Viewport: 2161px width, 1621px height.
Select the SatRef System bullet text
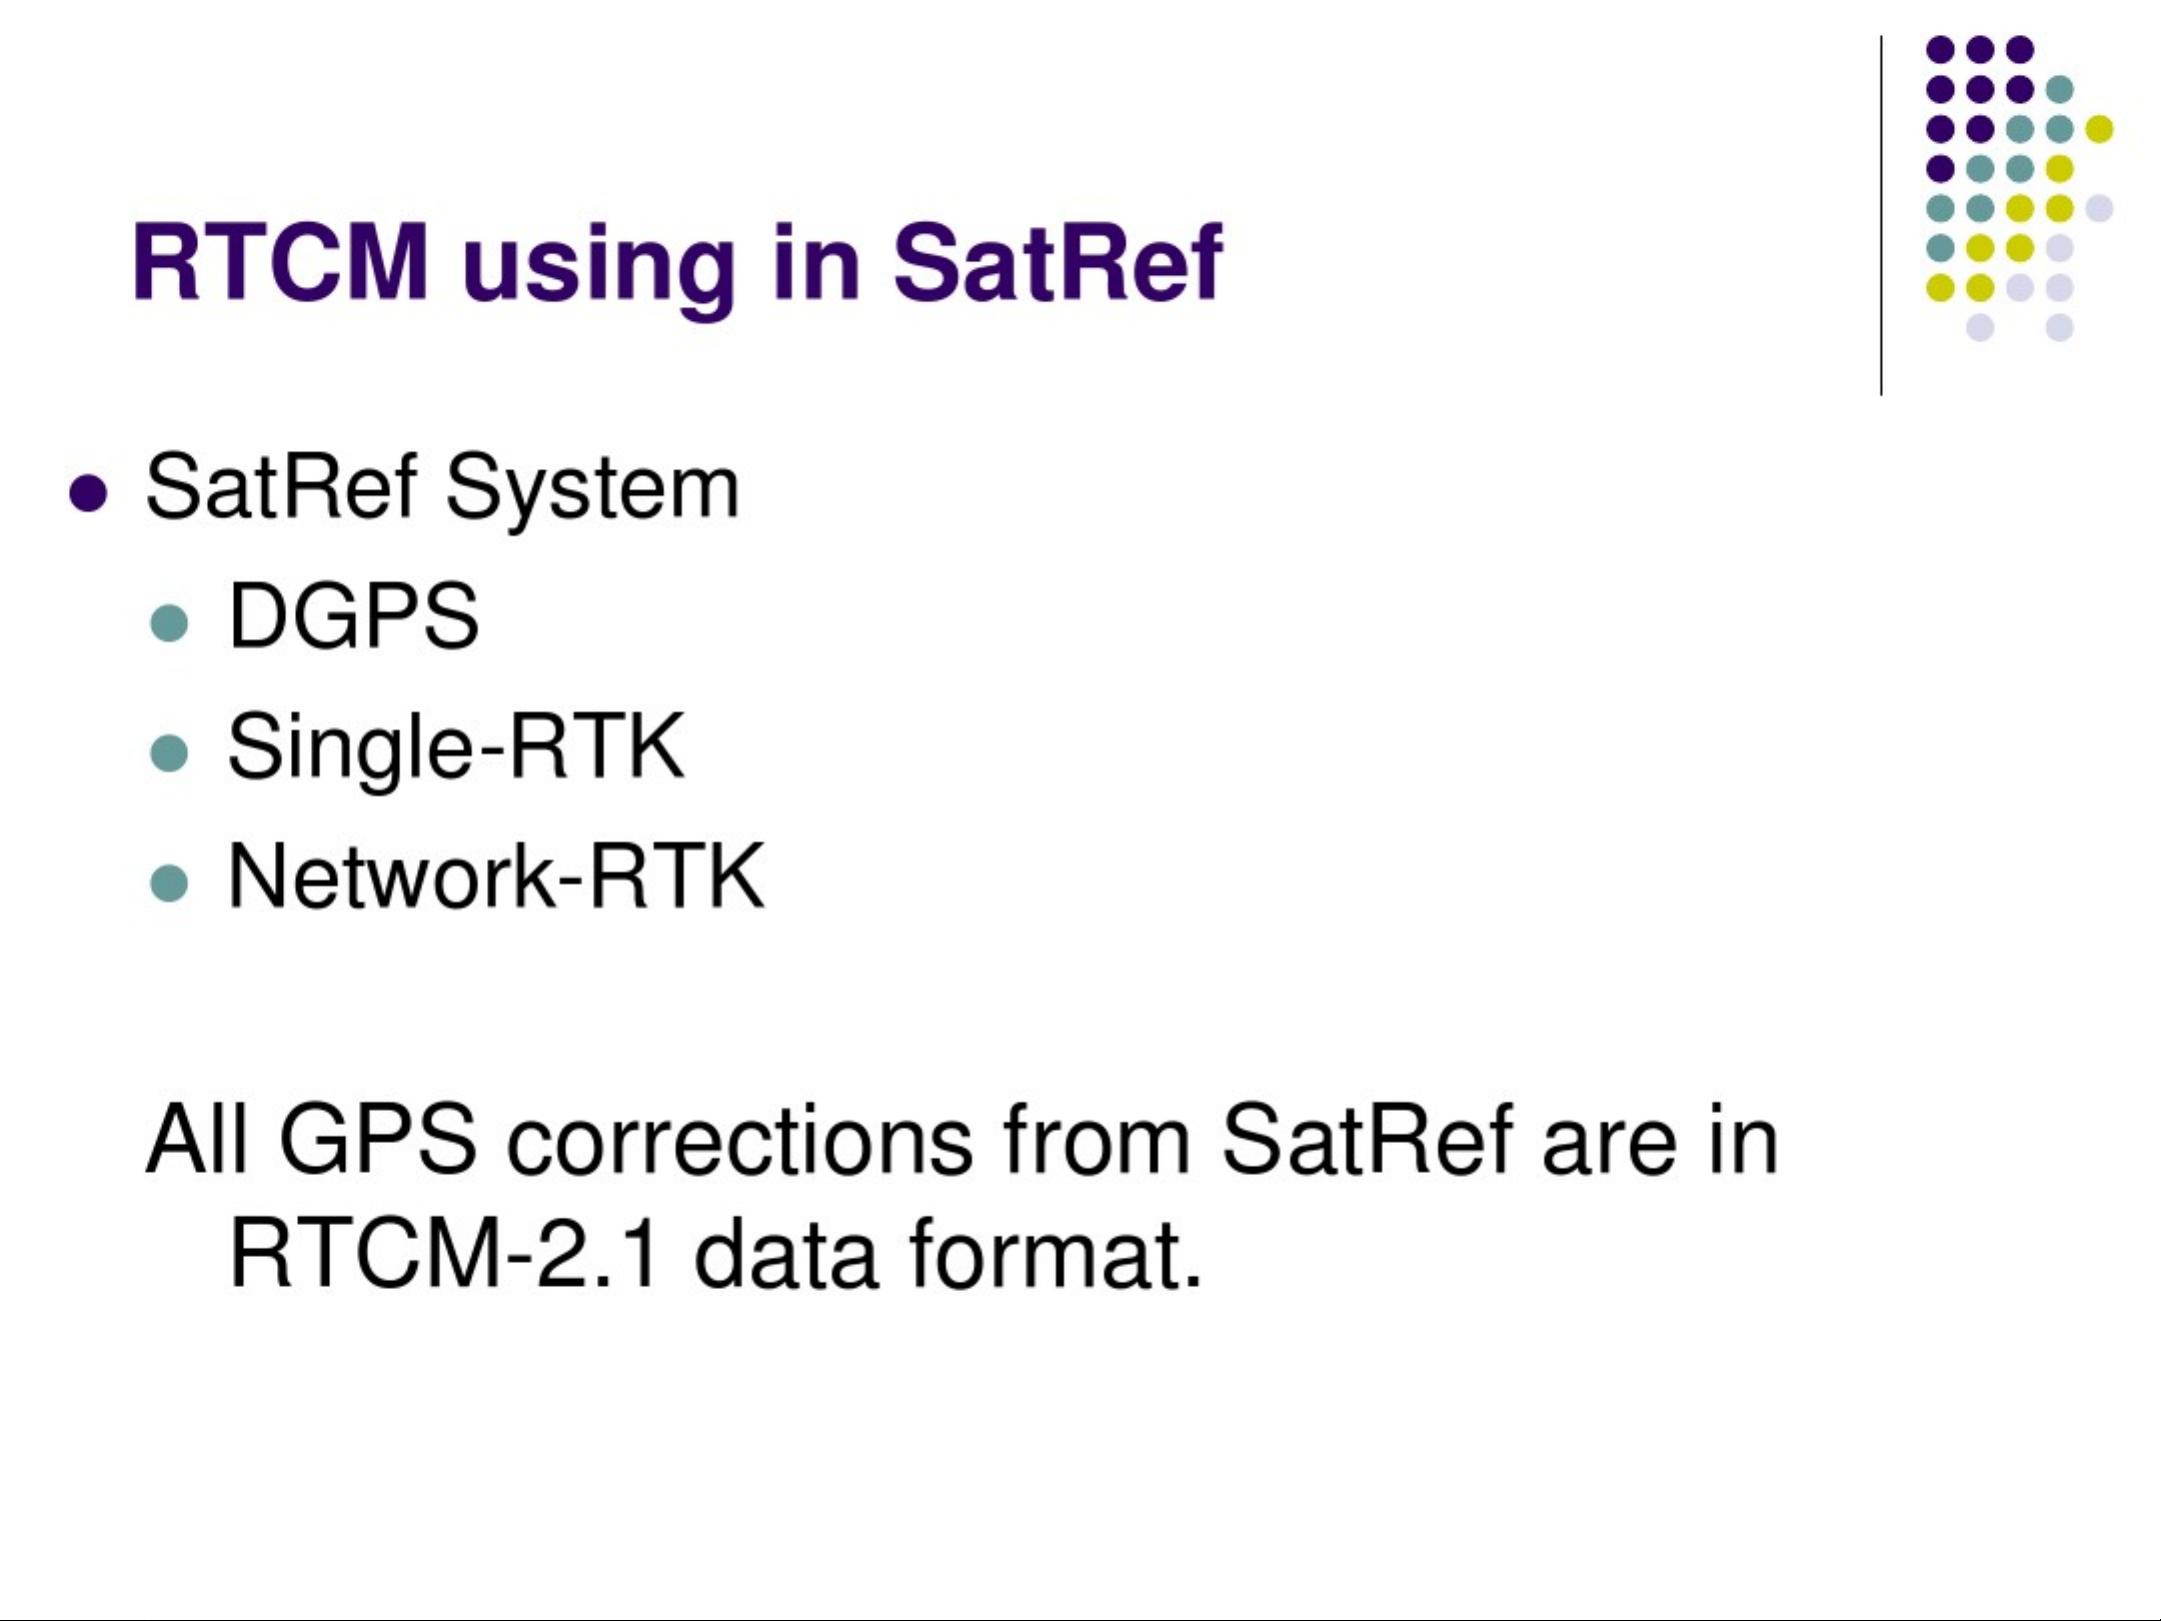[442, 490]
